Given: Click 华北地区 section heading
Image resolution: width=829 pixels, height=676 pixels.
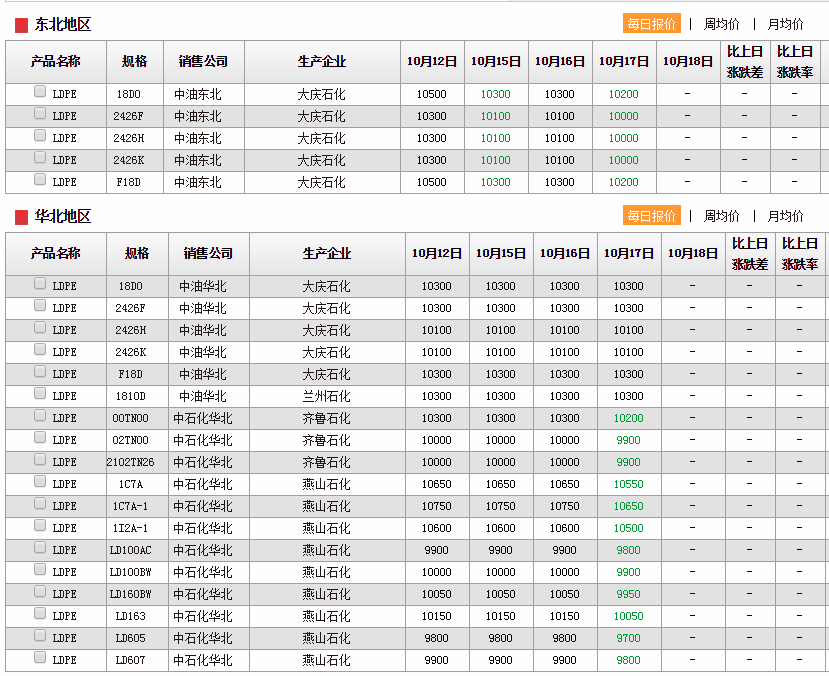Looking at the screenshot, I should click(x=62, y=216).
